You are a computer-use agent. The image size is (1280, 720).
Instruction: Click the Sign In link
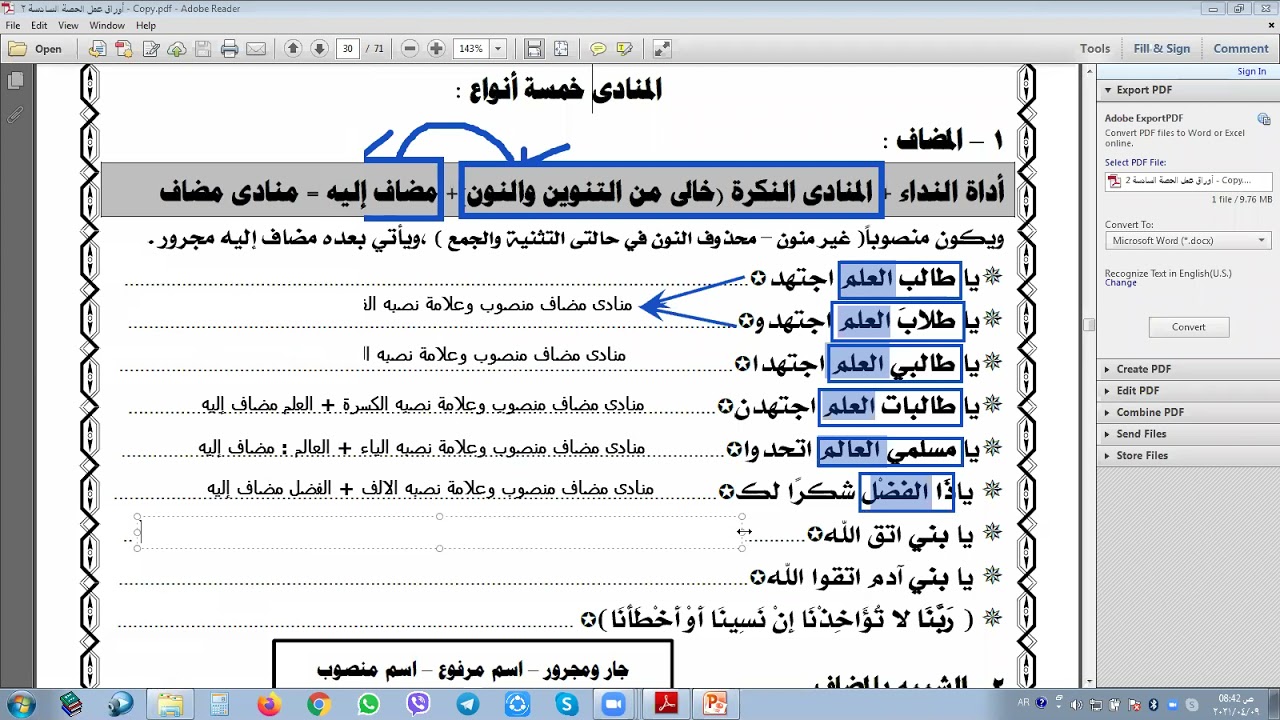click(1251, 71)
